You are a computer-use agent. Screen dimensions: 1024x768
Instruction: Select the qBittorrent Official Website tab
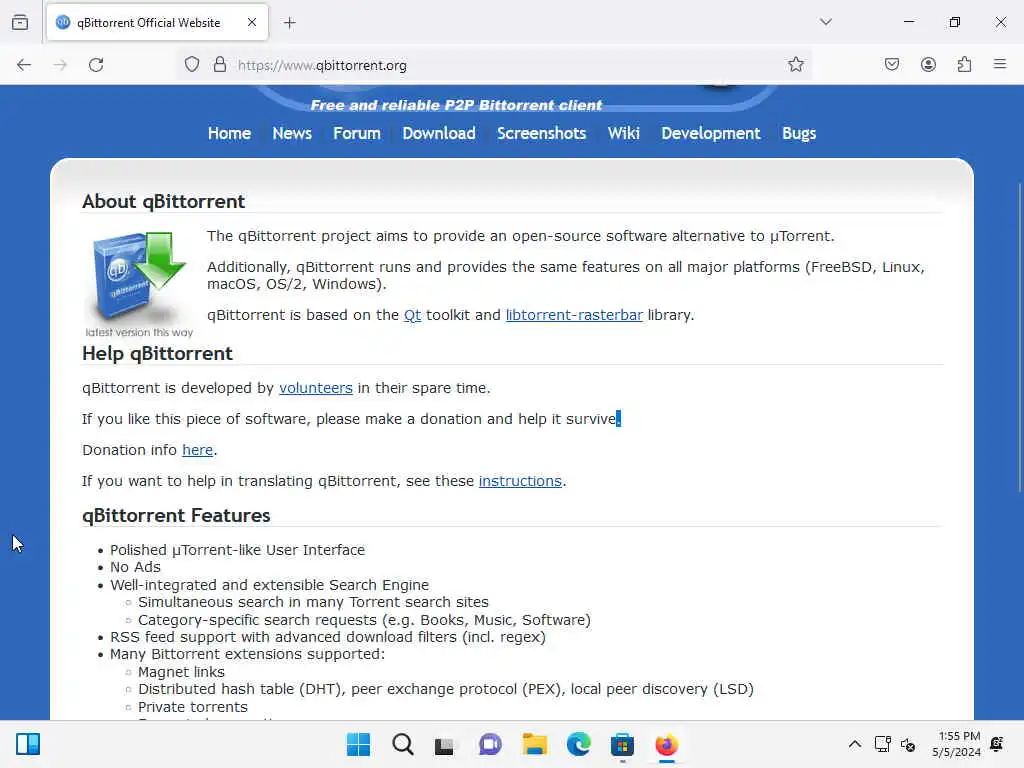[157, 23]
